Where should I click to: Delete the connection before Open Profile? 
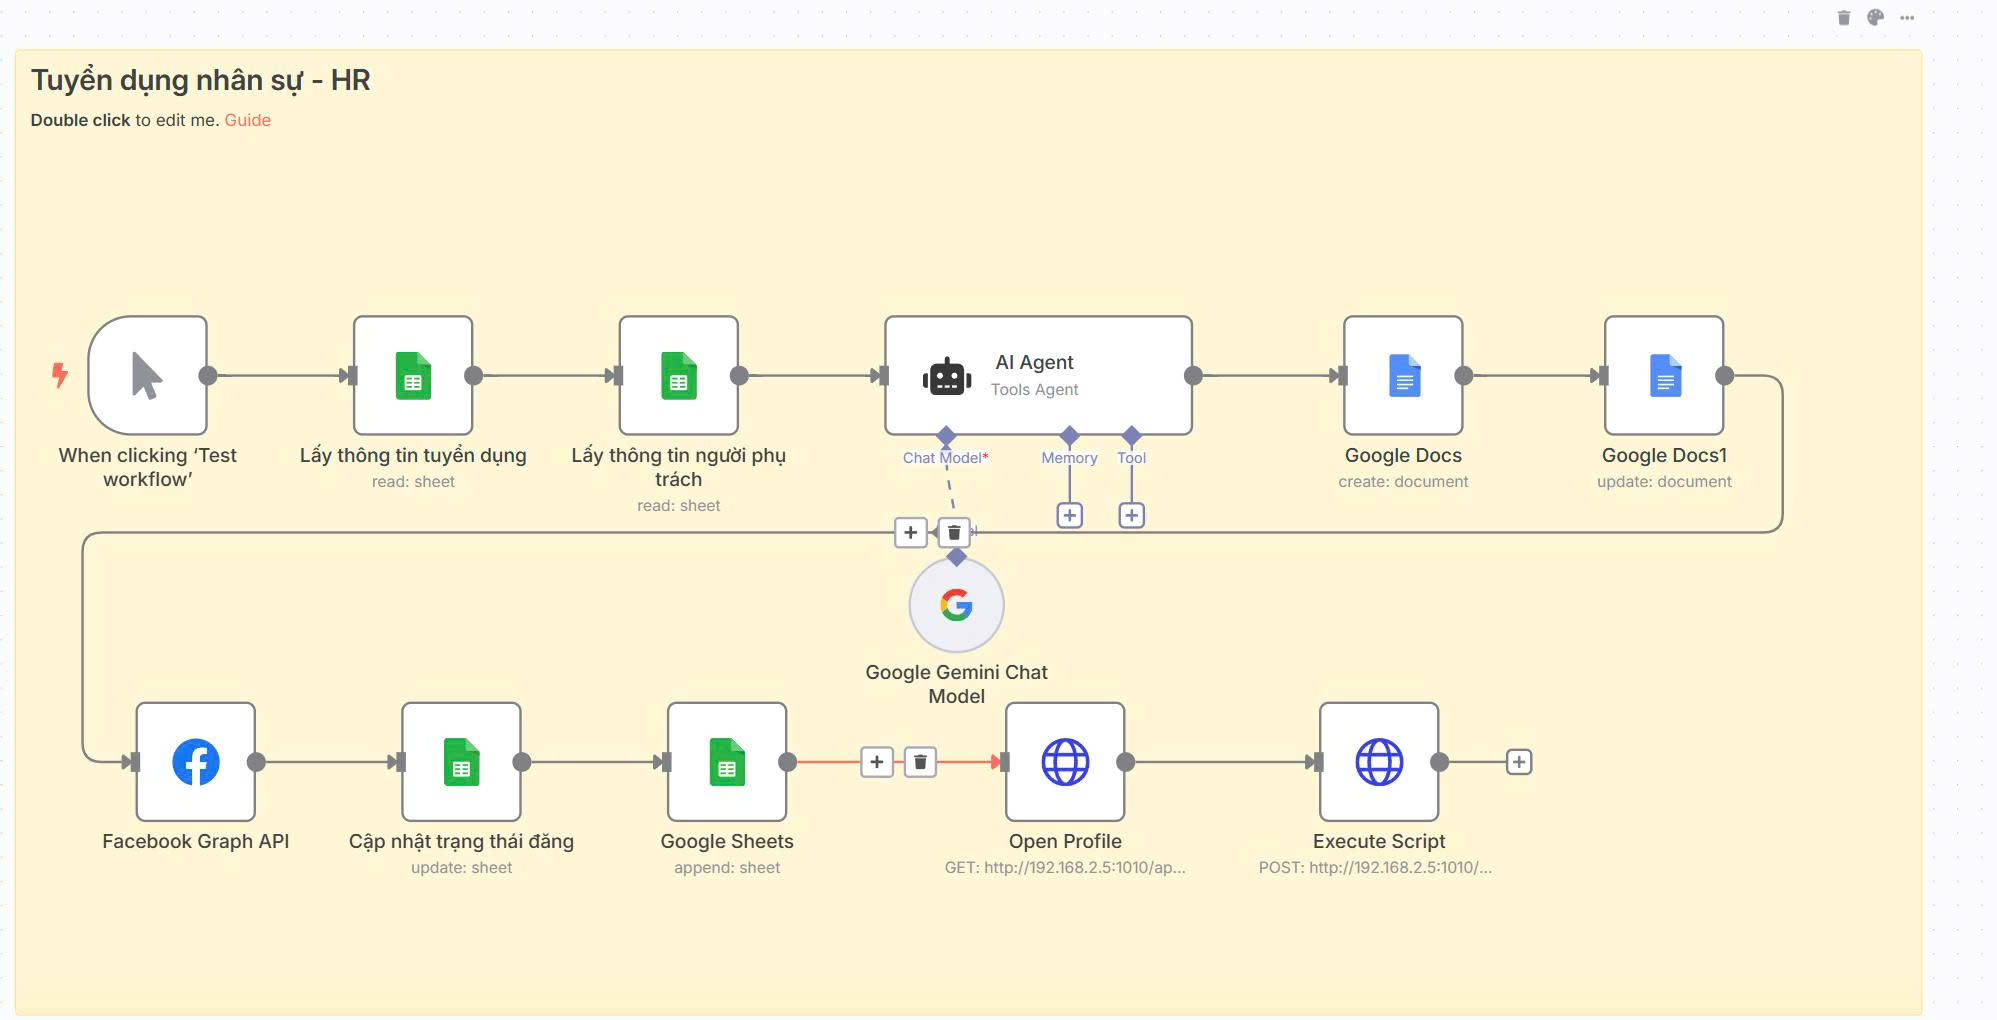pos(920,762)
